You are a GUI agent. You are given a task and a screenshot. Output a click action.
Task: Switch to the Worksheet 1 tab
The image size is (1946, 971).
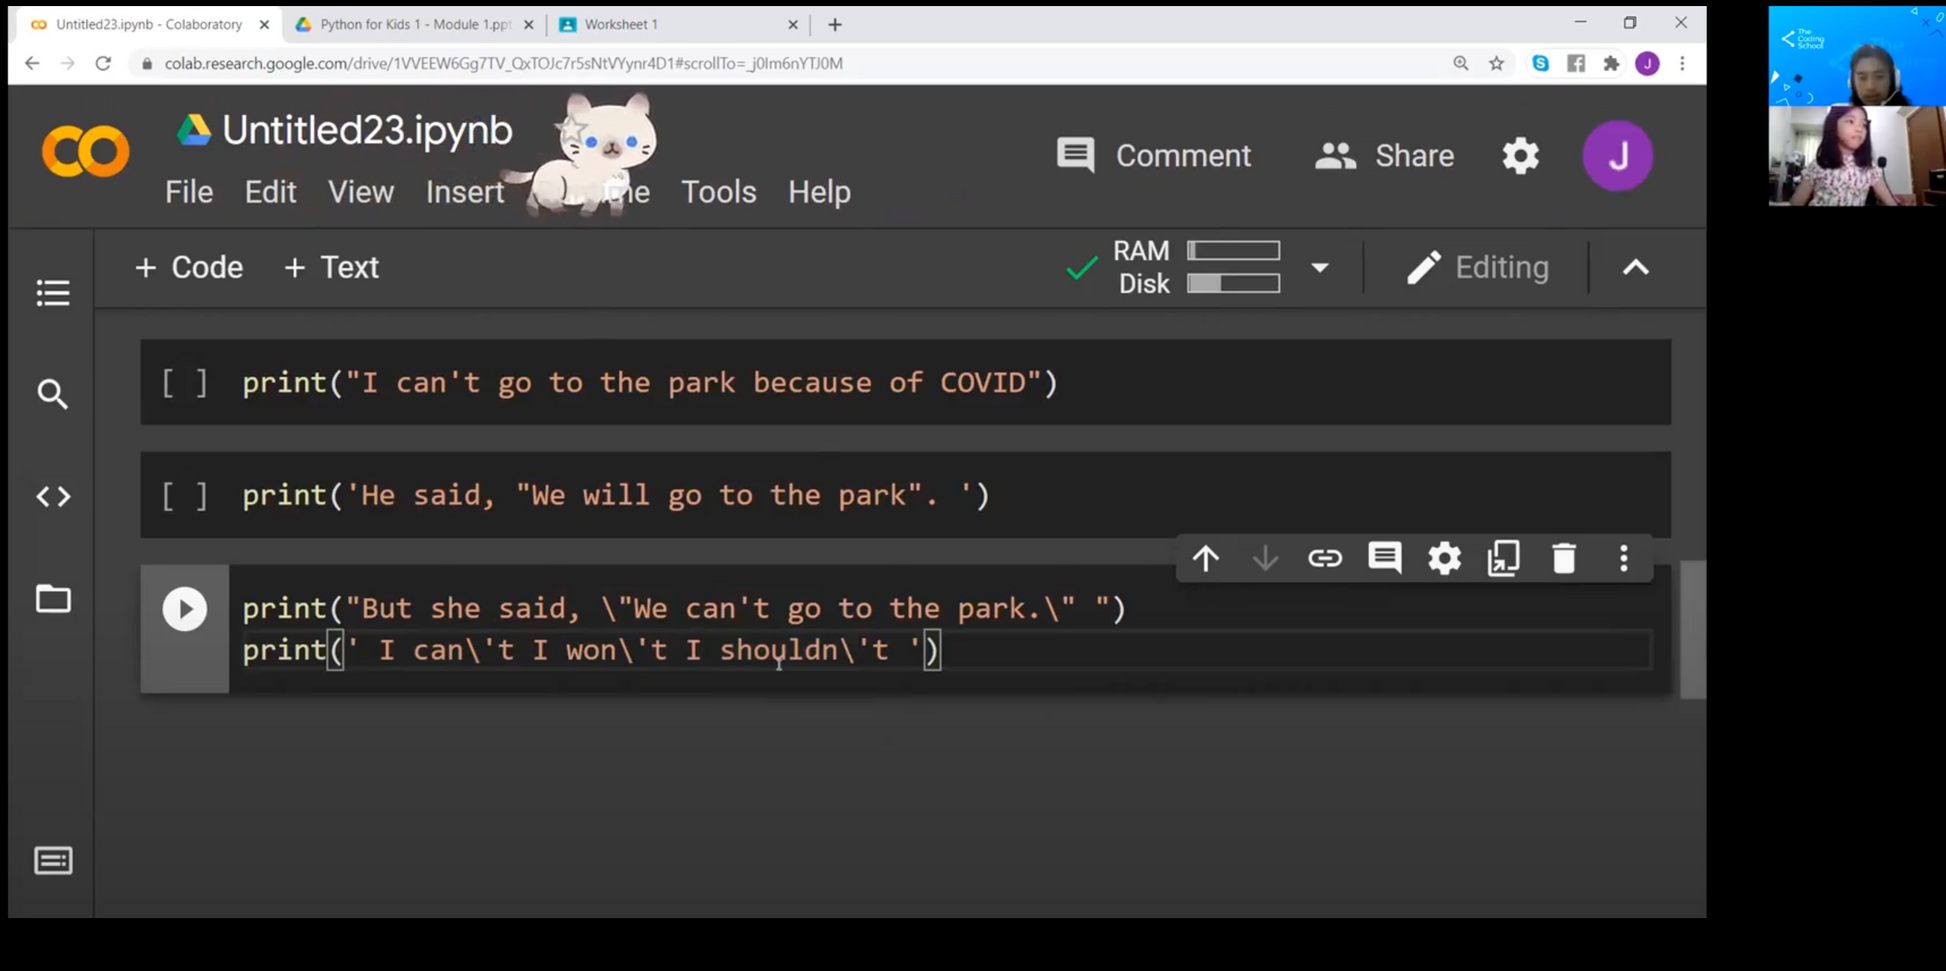pyautogui.click(x=670, y=24)
